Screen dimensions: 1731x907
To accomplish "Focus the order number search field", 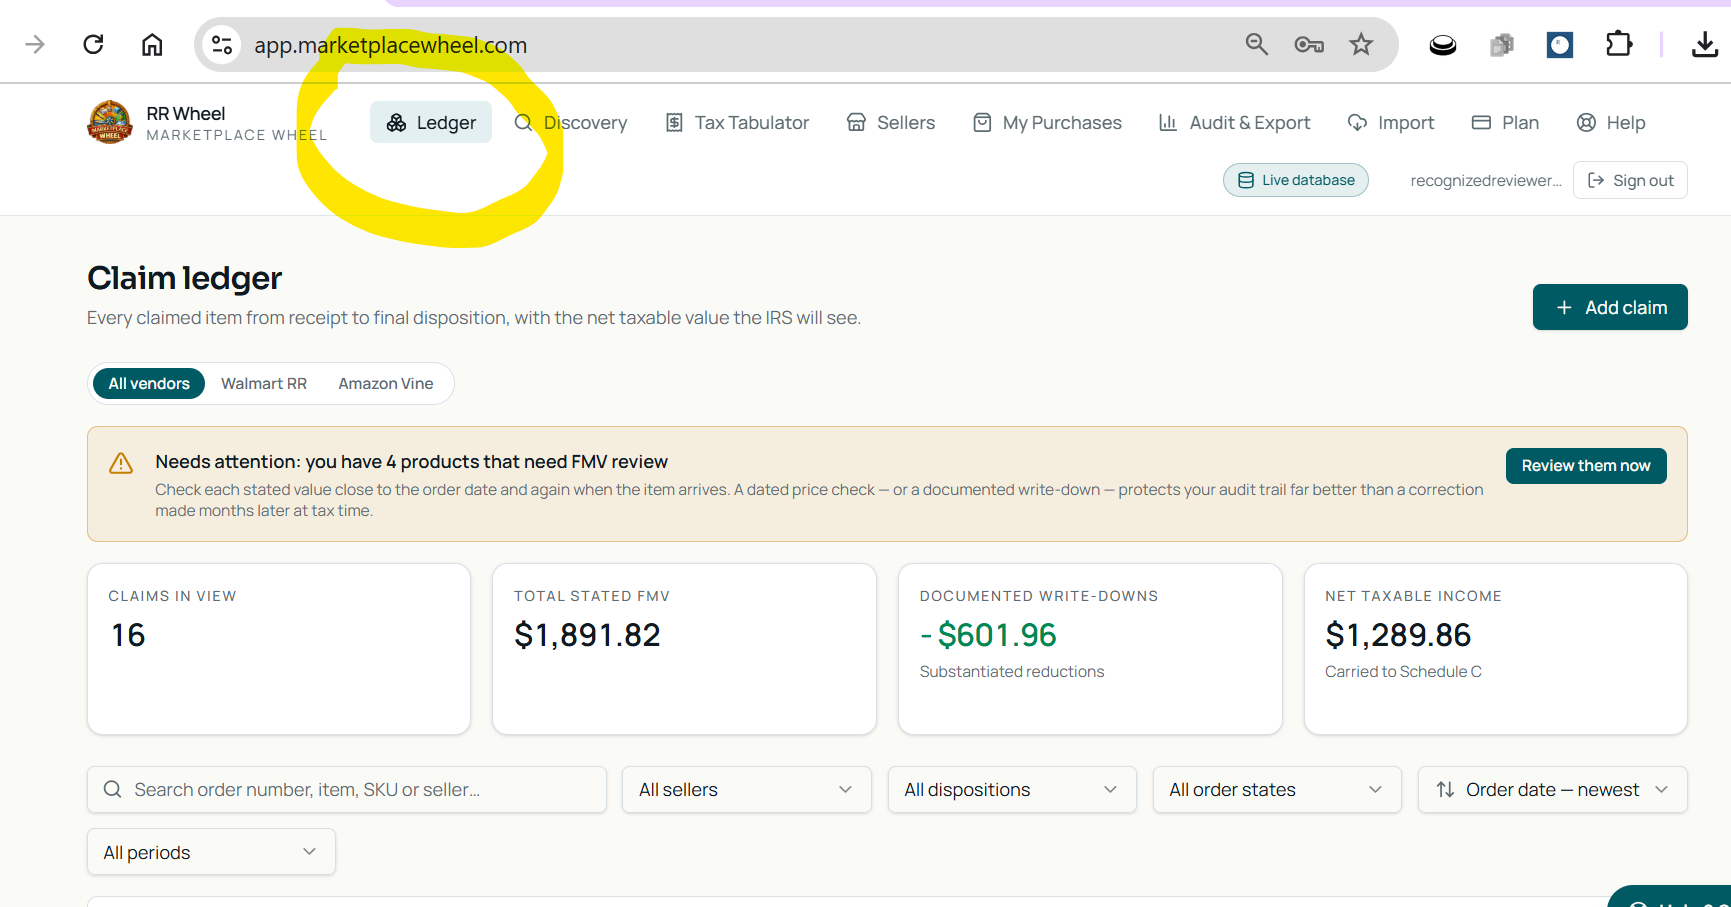I will pyautogui.click(x=347, y=790).
